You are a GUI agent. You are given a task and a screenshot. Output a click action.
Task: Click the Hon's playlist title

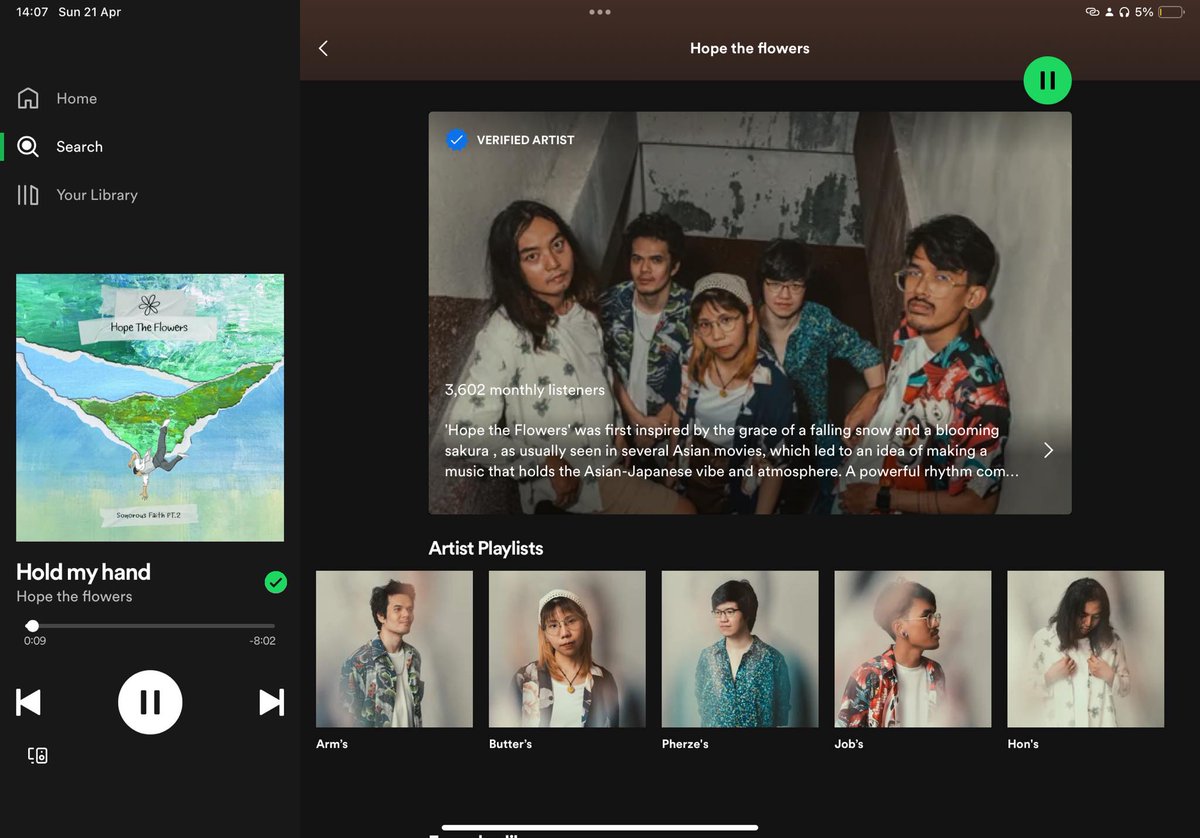click(x=1023, y=744)
